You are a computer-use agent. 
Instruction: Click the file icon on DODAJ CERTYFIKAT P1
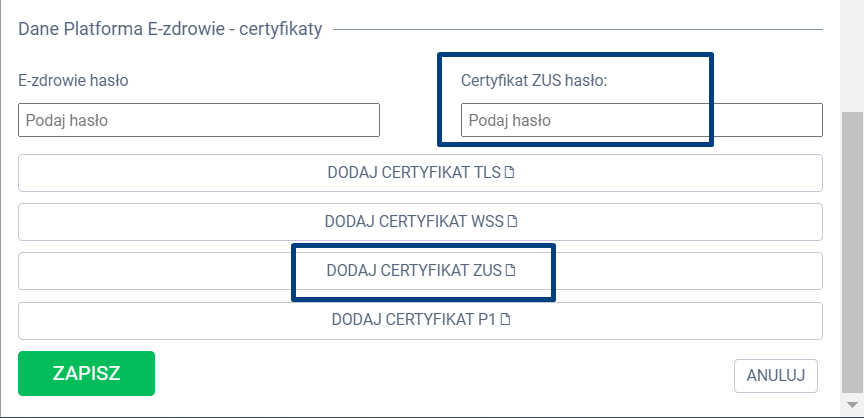[x=506, y=320]
